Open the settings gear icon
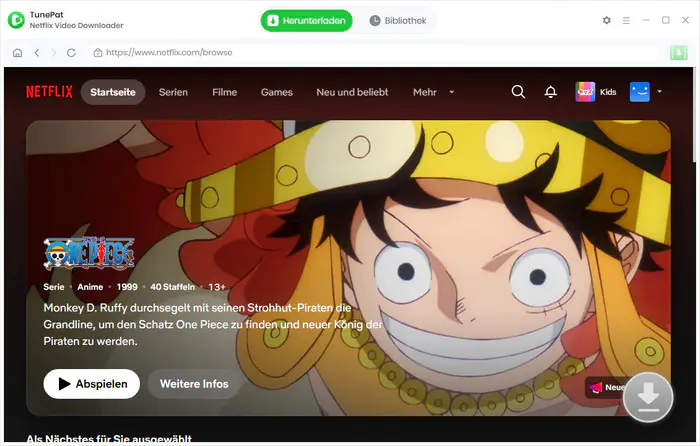 click(x=606, y=20)
